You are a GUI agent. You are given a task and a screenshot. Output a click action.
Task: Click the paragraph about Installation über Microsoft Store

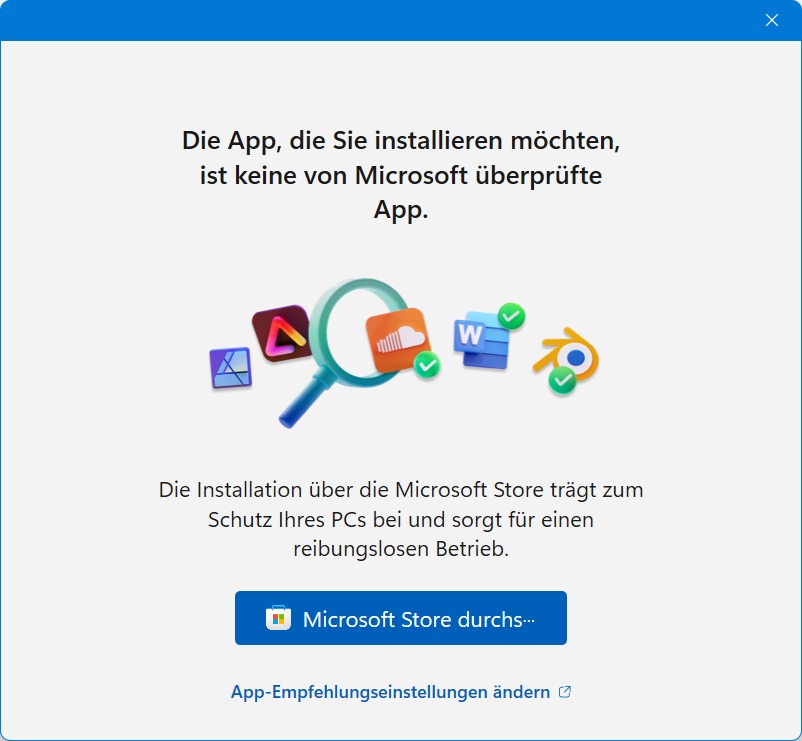pos(400,519)
